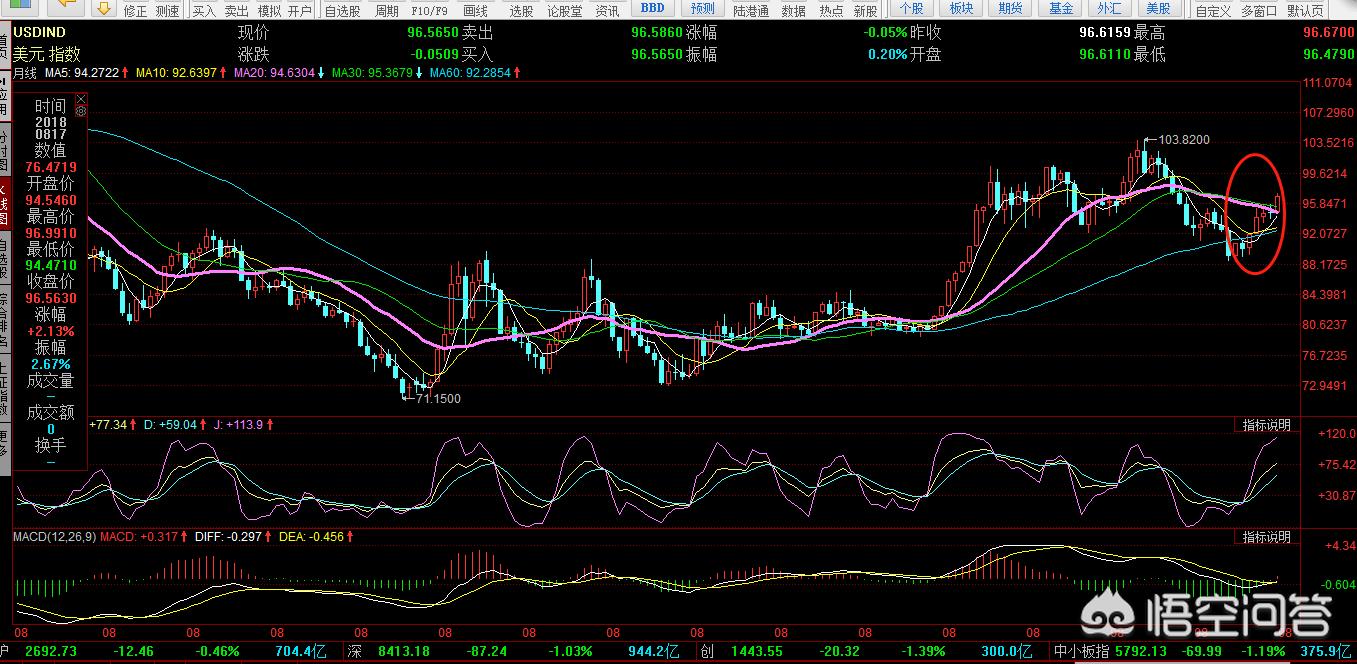Open the 数据 data section

click(x=794, y=10)
